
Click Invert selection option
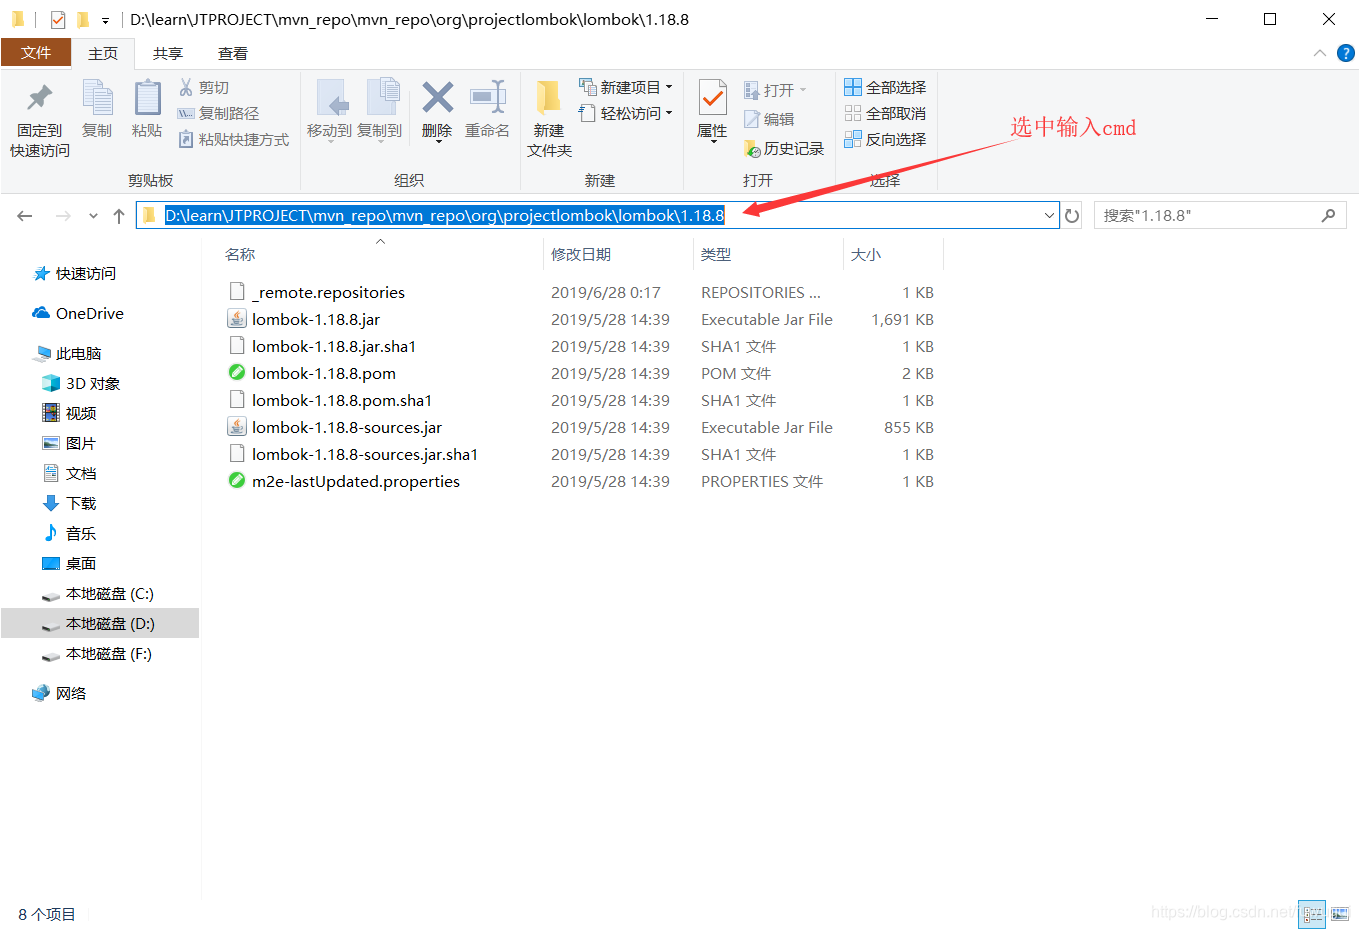point(885,140)
